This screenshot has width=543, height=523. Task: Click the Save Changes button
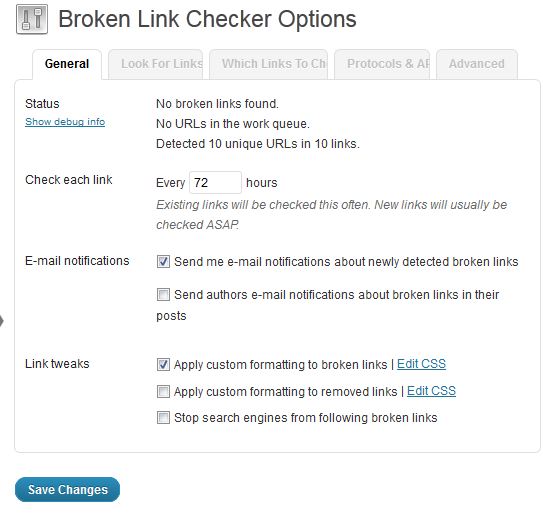(68, 489)
